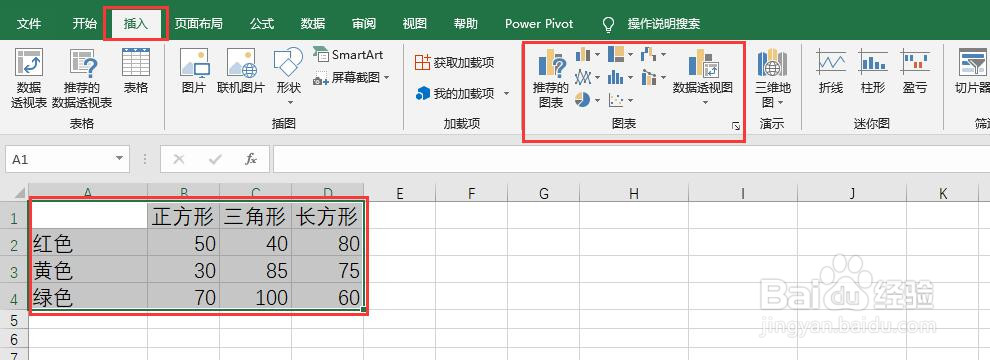
Task: Click the fx Insert Function button
Action: tap(251, 159)
